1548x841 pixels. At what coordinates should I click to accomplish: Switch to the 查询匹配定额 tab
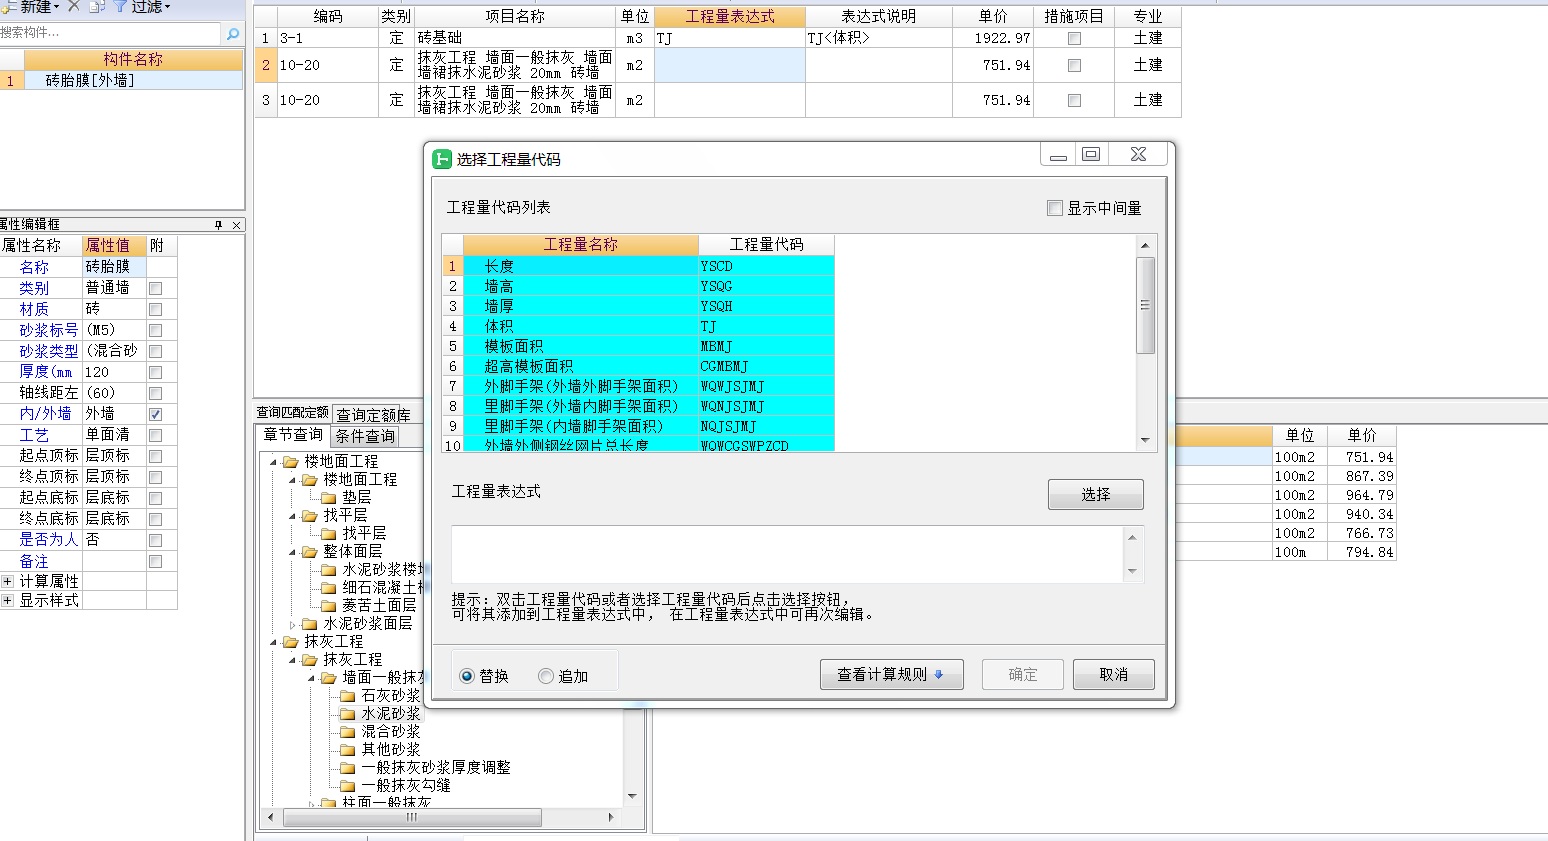click(x=293, y=412)
